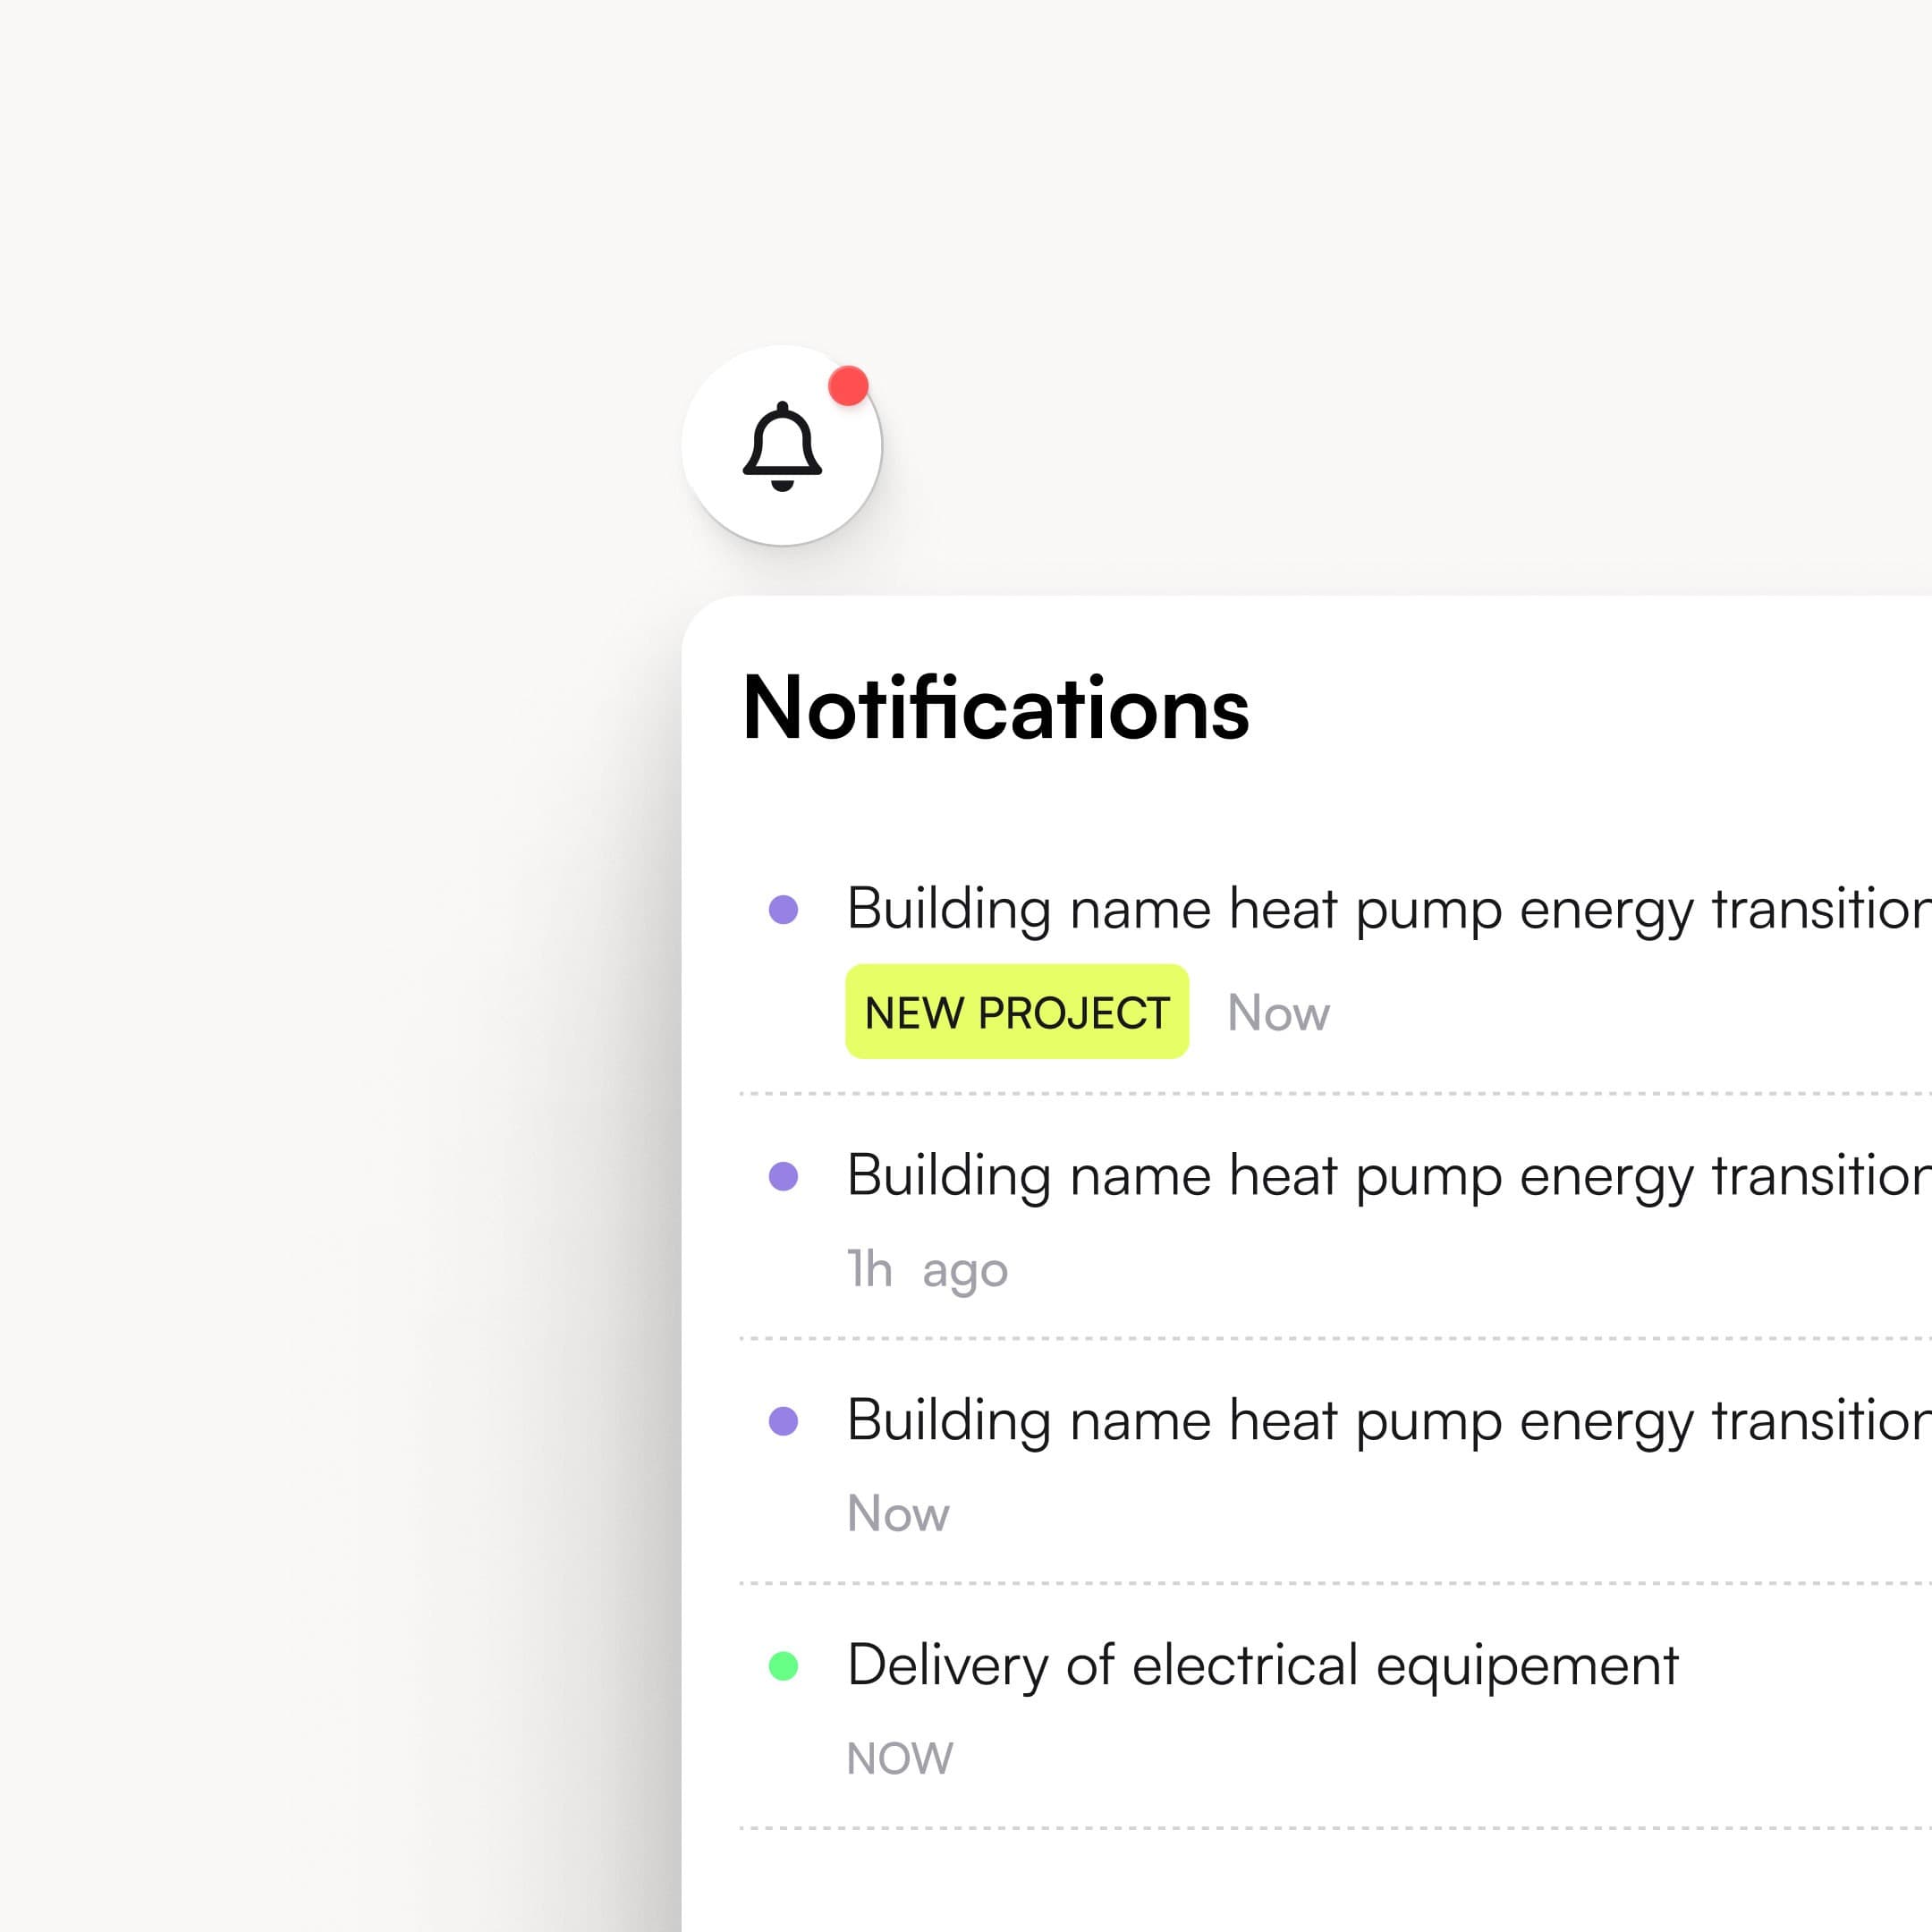
Task: Open Delivery of electrical equipement notification
Action: point(1262,1665)
